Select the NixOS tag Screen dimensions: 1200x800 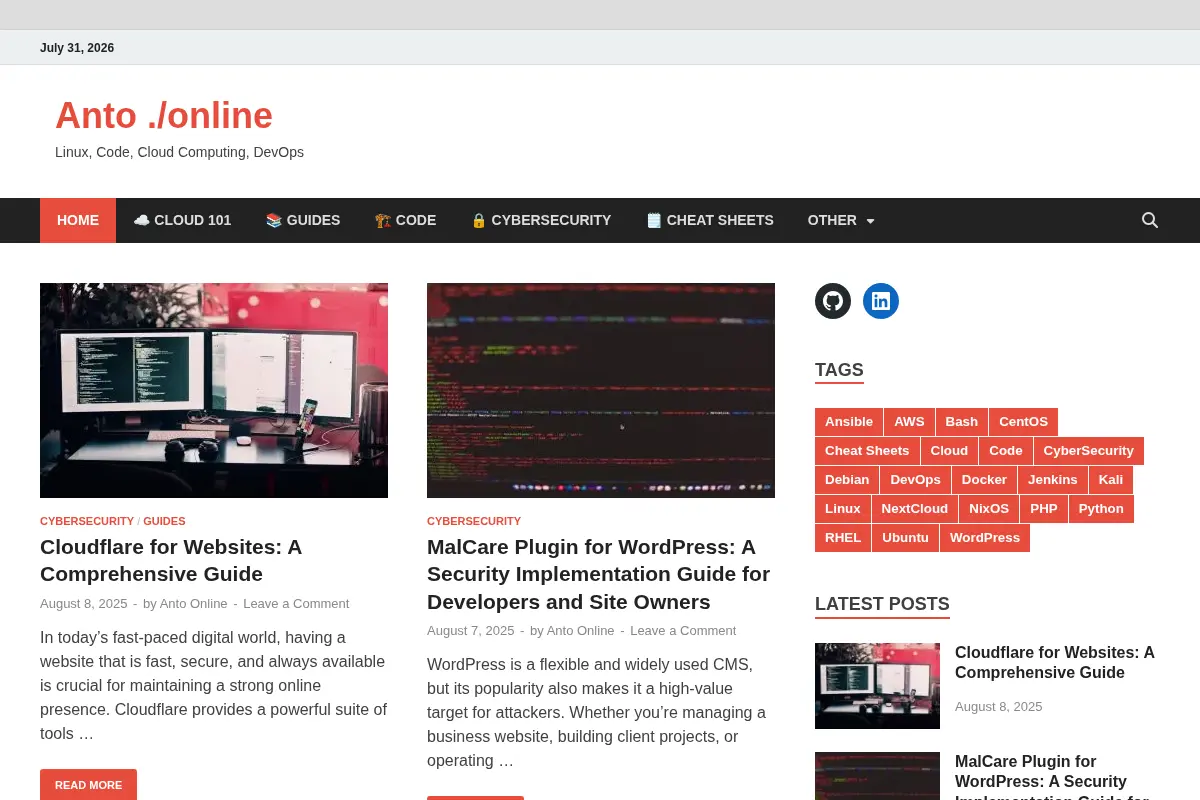point(989,509)
